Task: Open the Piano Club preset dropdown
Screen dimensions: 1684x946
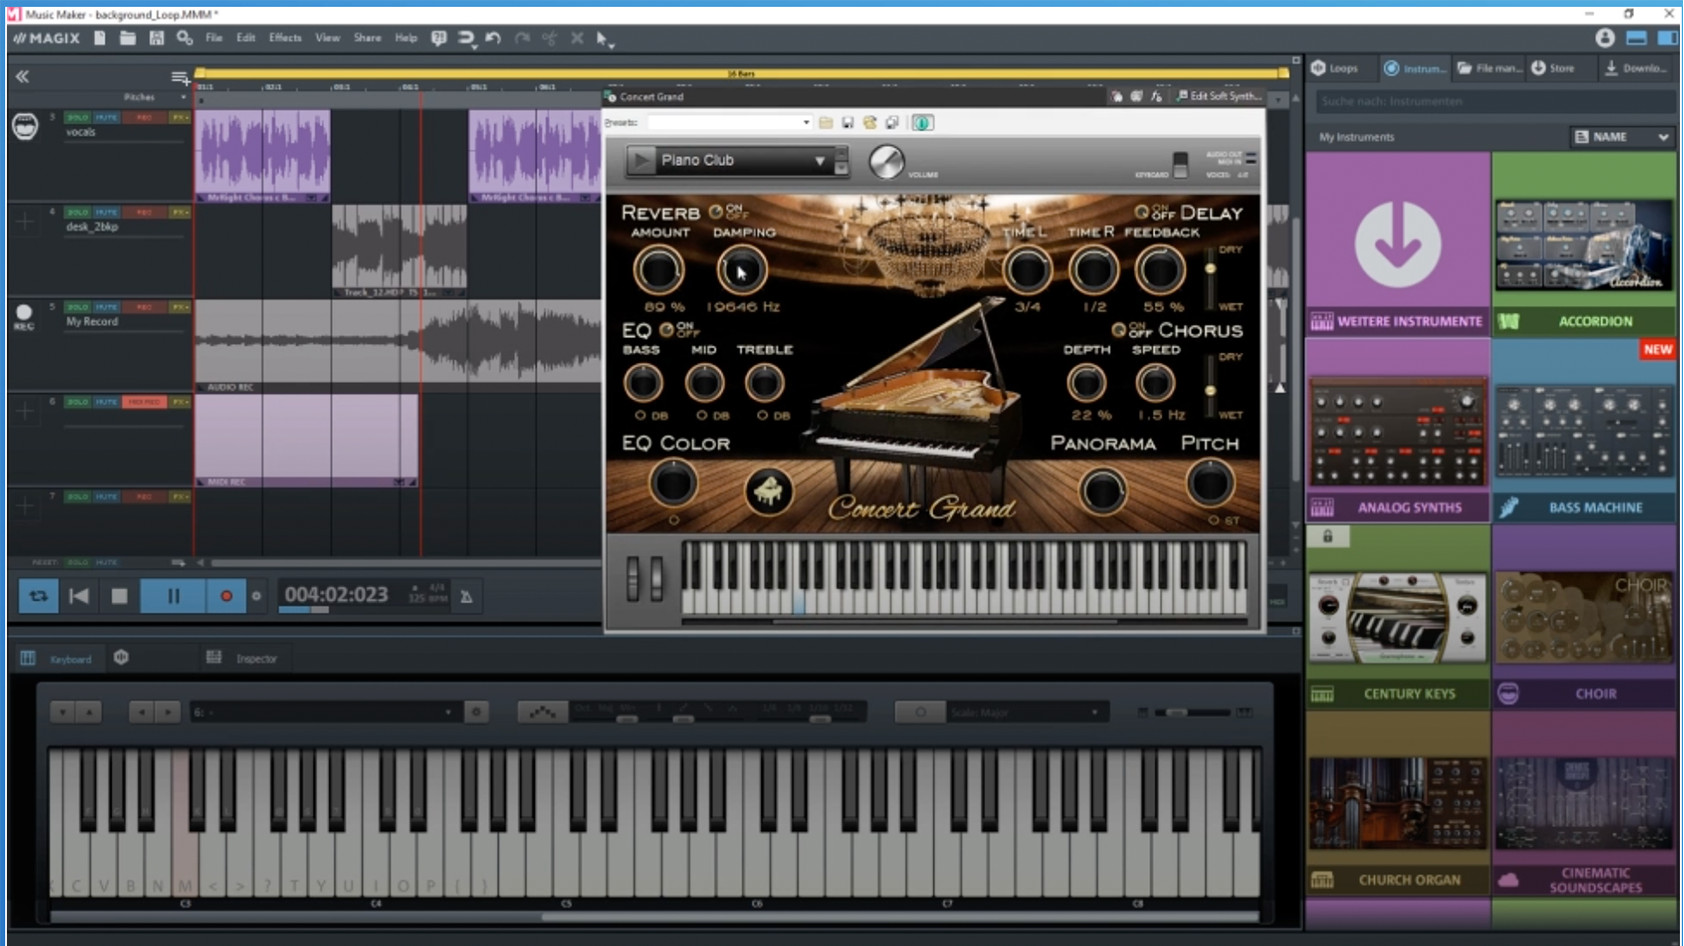Action: tap(820, 161)
